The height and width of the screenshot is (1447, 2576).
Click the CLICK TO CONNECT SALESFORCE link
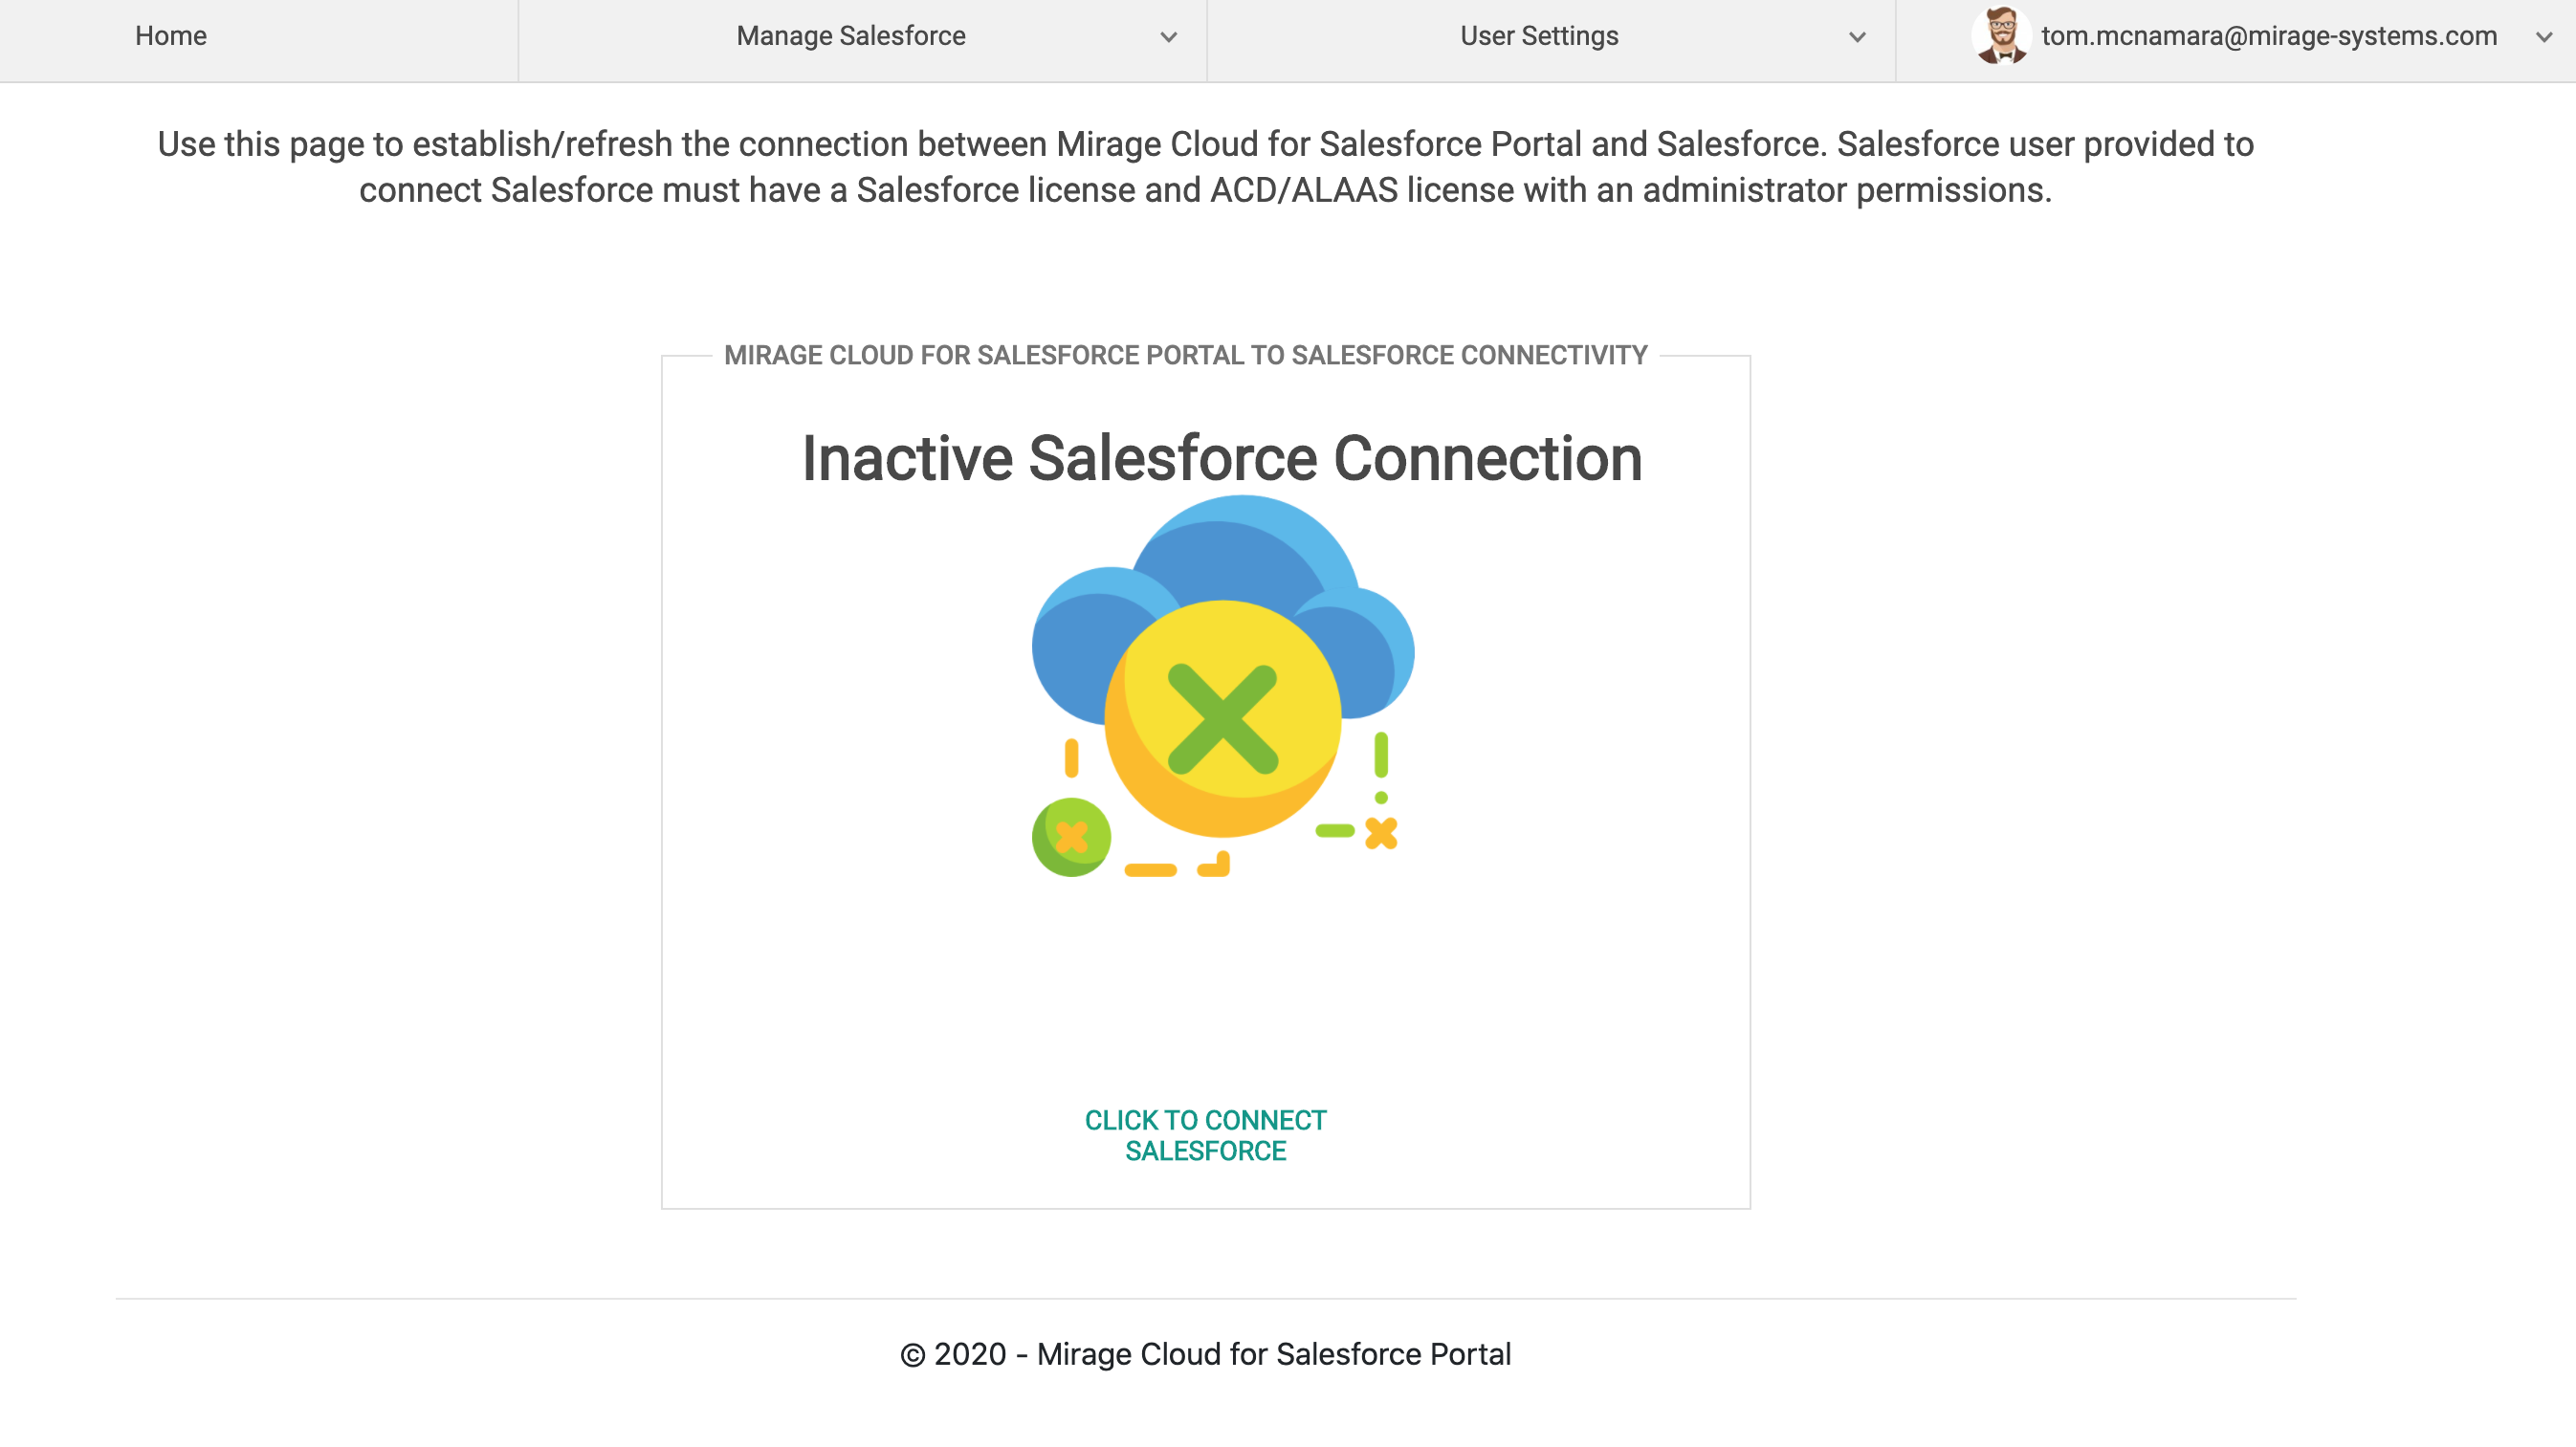click(1206, 1135)
